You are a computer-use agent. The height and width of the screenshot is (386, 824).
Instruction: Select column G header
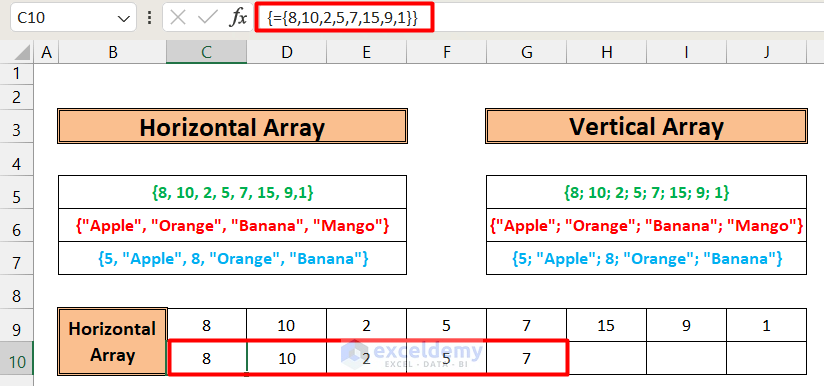tap(527, 52)
